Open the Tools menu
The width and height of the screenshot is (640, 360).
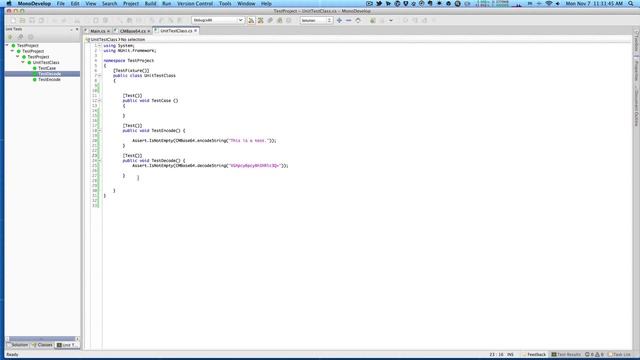click(225, 4)
